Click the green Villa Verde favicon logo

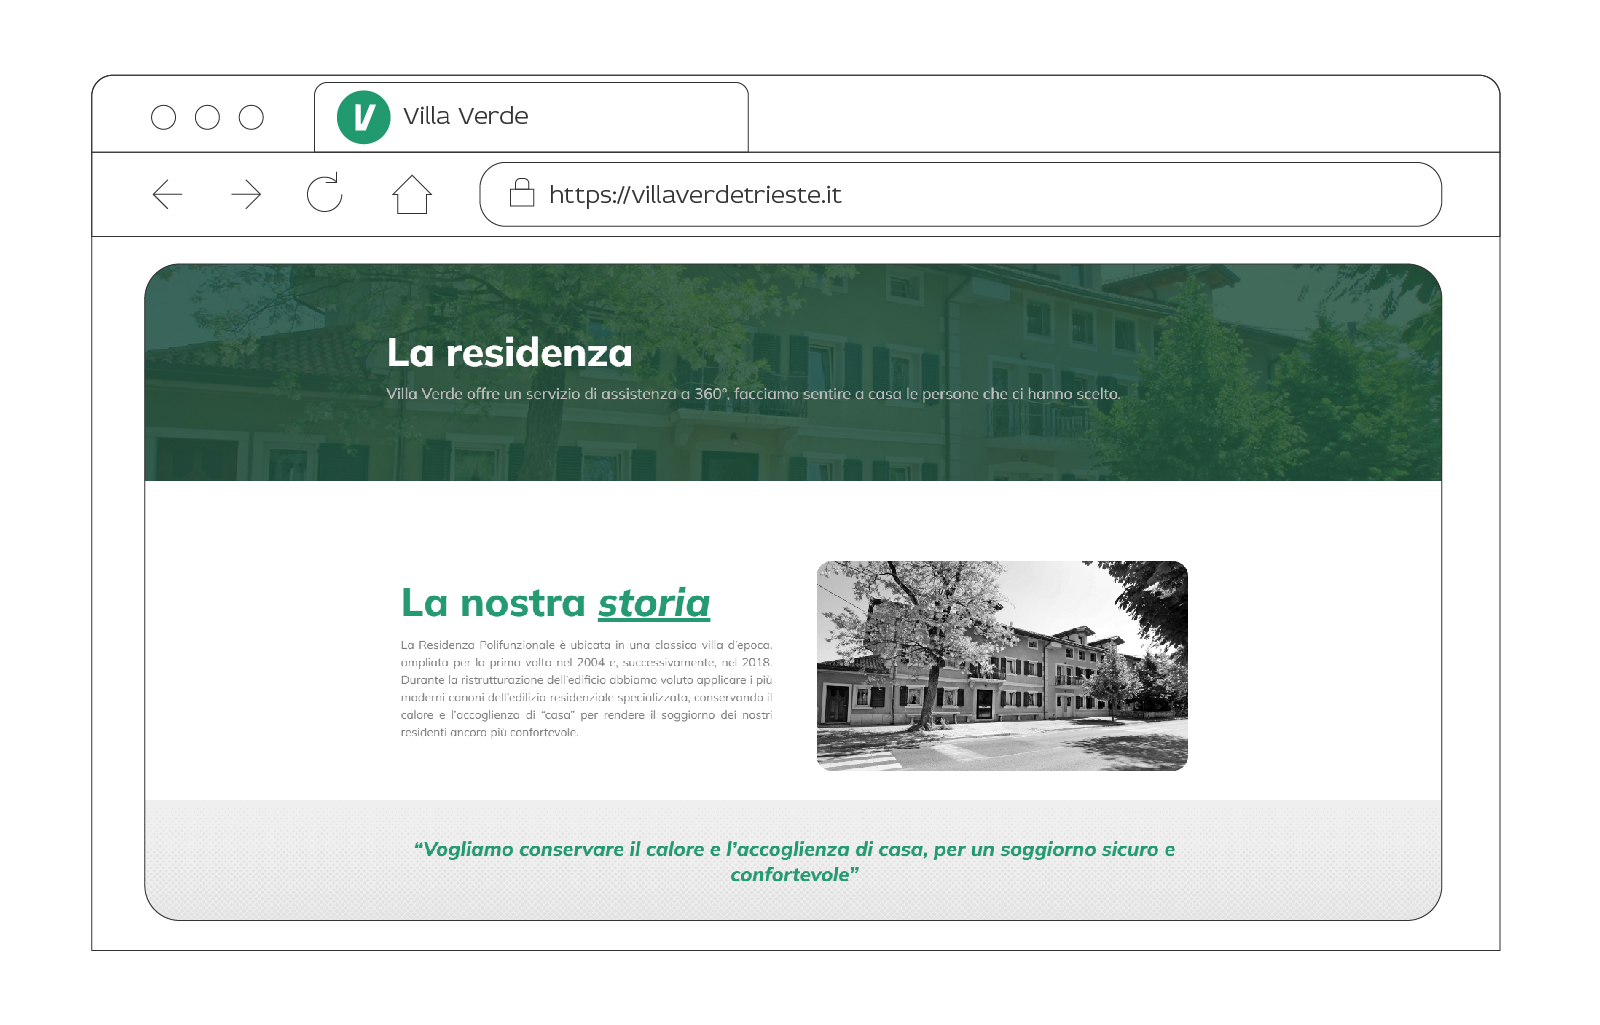[363, 117]
